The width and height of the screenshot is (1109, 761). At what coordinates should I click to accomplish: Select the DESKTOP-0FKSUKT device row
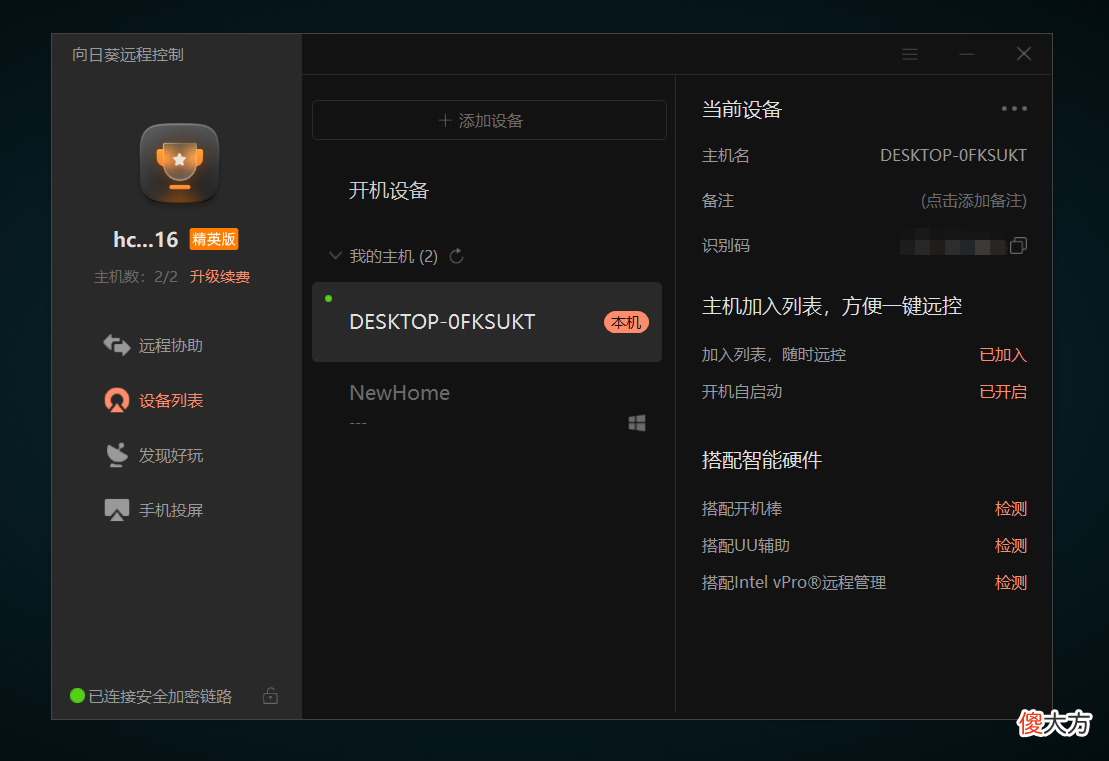coord(487,322)
